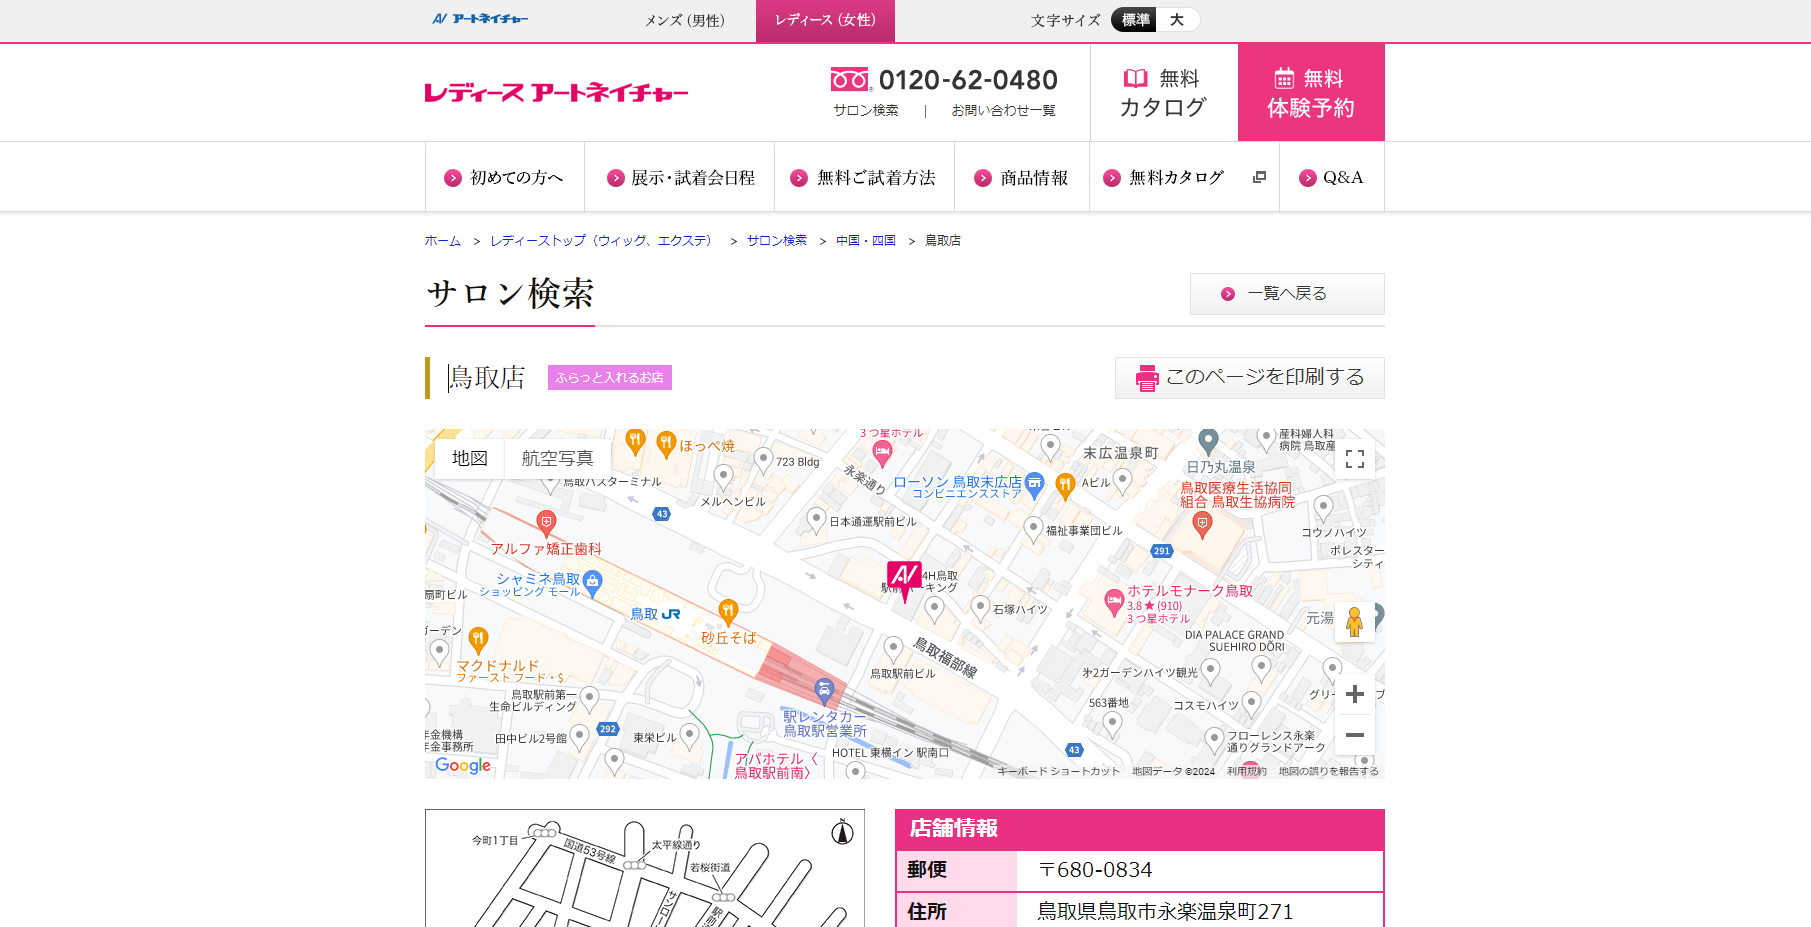Click the 鳥取医療生活協同組合 hospital pin
The height and width of the screenshot is (927, 1811).
(1202, 524)
